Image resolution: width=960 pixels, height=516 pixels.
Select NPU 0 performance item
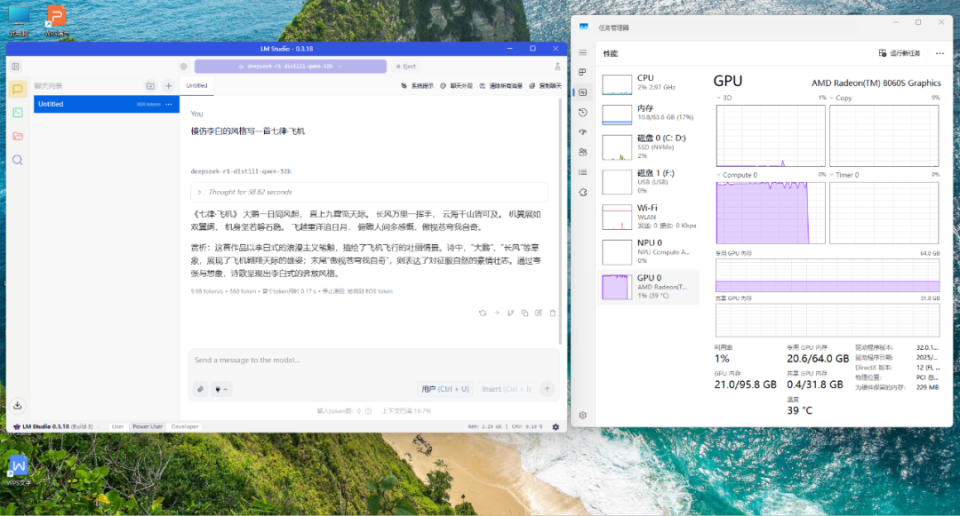point(648,252)
